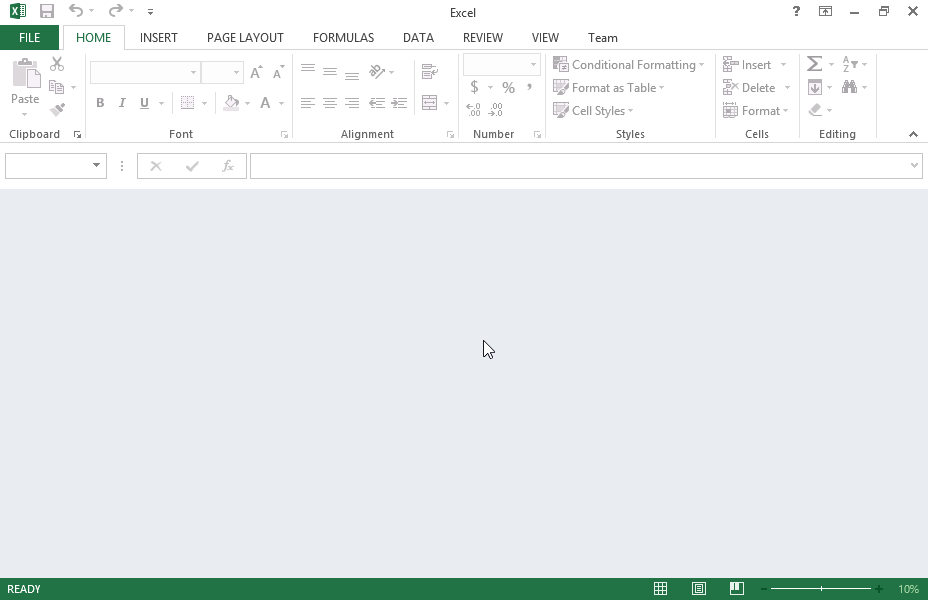Image resolution: width=928 pixels, height=600 pixels.
Task: Click the zoom slider in status bar
Action: coord(821,589)
